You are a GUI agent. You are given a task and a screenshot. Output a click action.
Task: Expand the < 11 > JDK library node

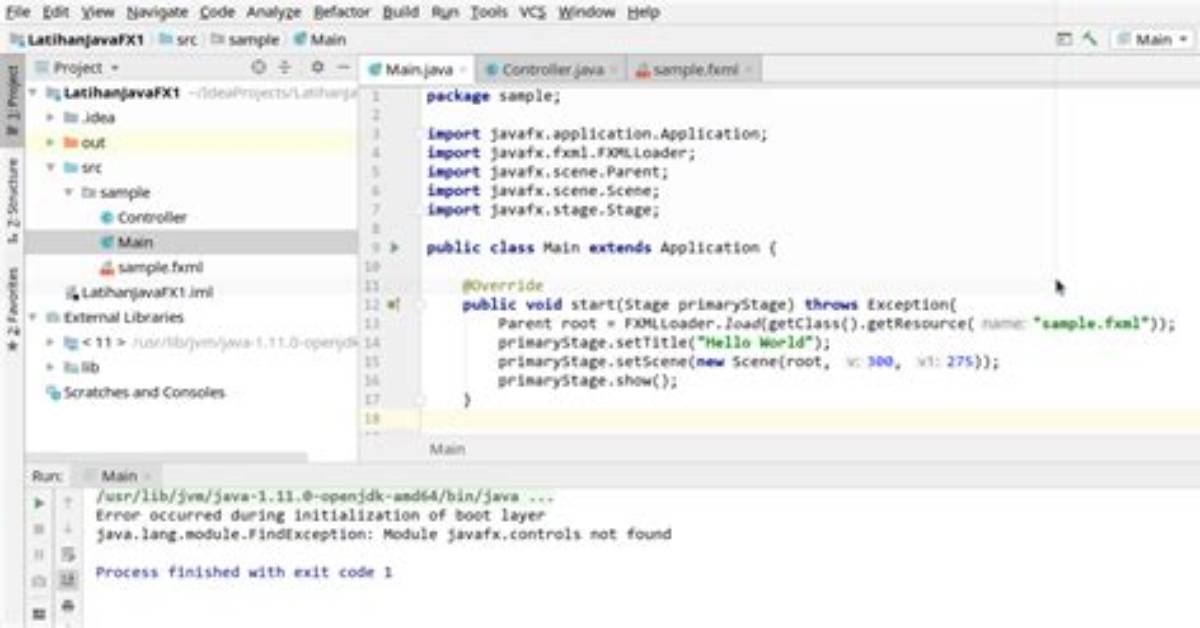(x=51, y=343)
